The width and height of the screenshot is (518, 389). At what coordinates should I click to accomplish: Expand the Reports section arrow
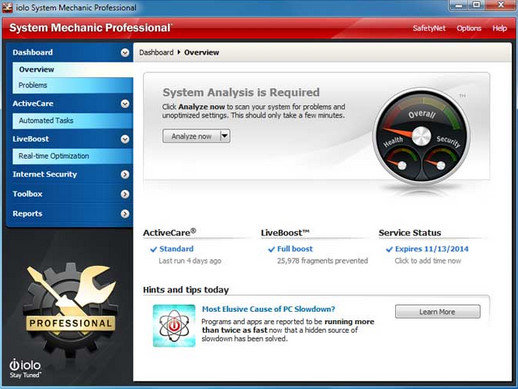pos(125,214)
